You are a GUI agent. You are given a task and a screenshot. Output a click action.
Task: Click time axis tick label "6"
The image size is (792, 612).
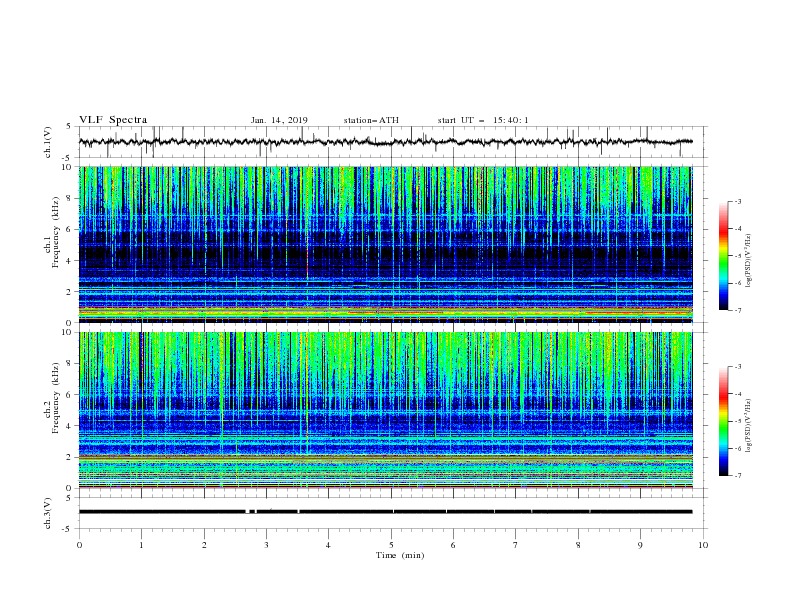pos(453,545)
